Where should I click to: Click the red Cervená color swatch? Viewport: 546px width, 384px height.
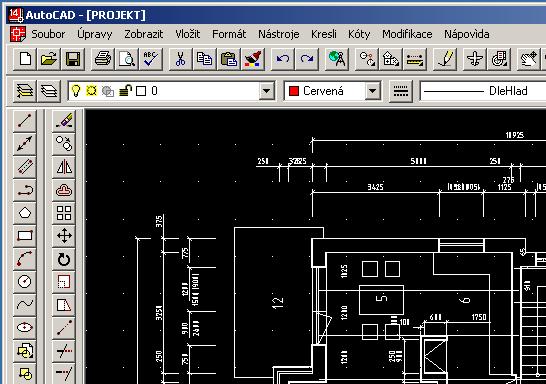pyautogui.click(x=294, y=91)
